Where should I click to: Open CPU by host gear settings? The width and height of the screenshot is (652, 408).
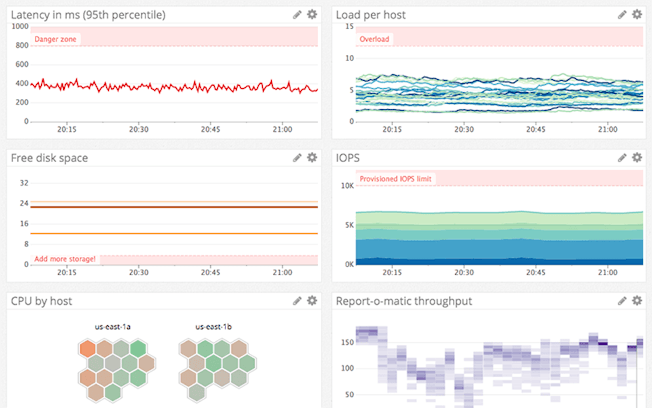click(x=312, y=300)
